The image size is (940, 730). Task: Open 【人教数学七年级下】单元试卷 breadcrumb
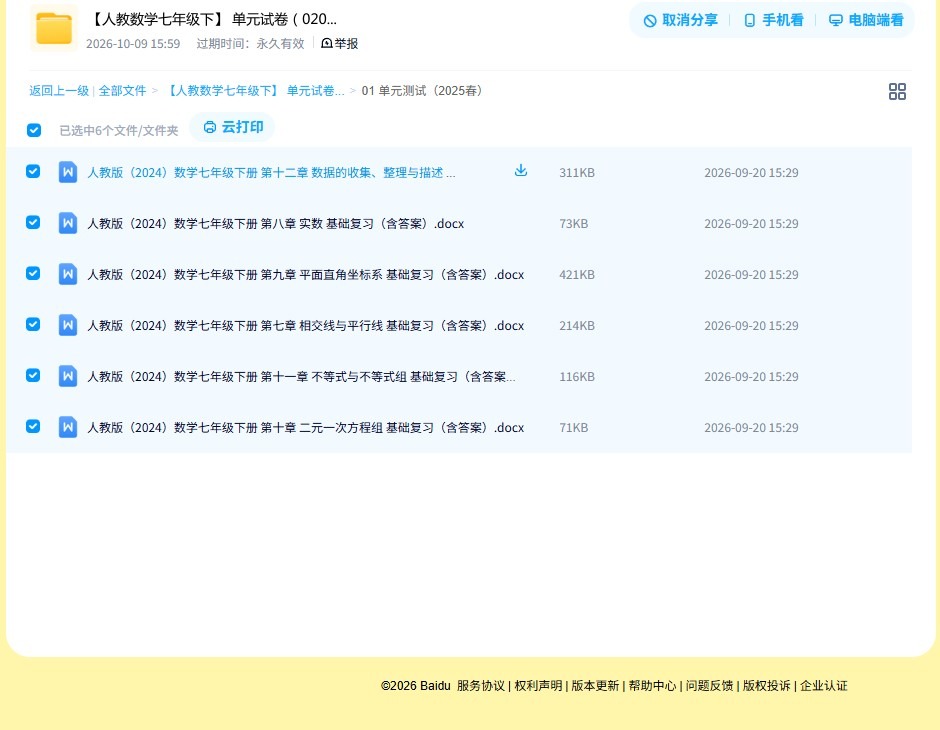[x=254, y=91]
